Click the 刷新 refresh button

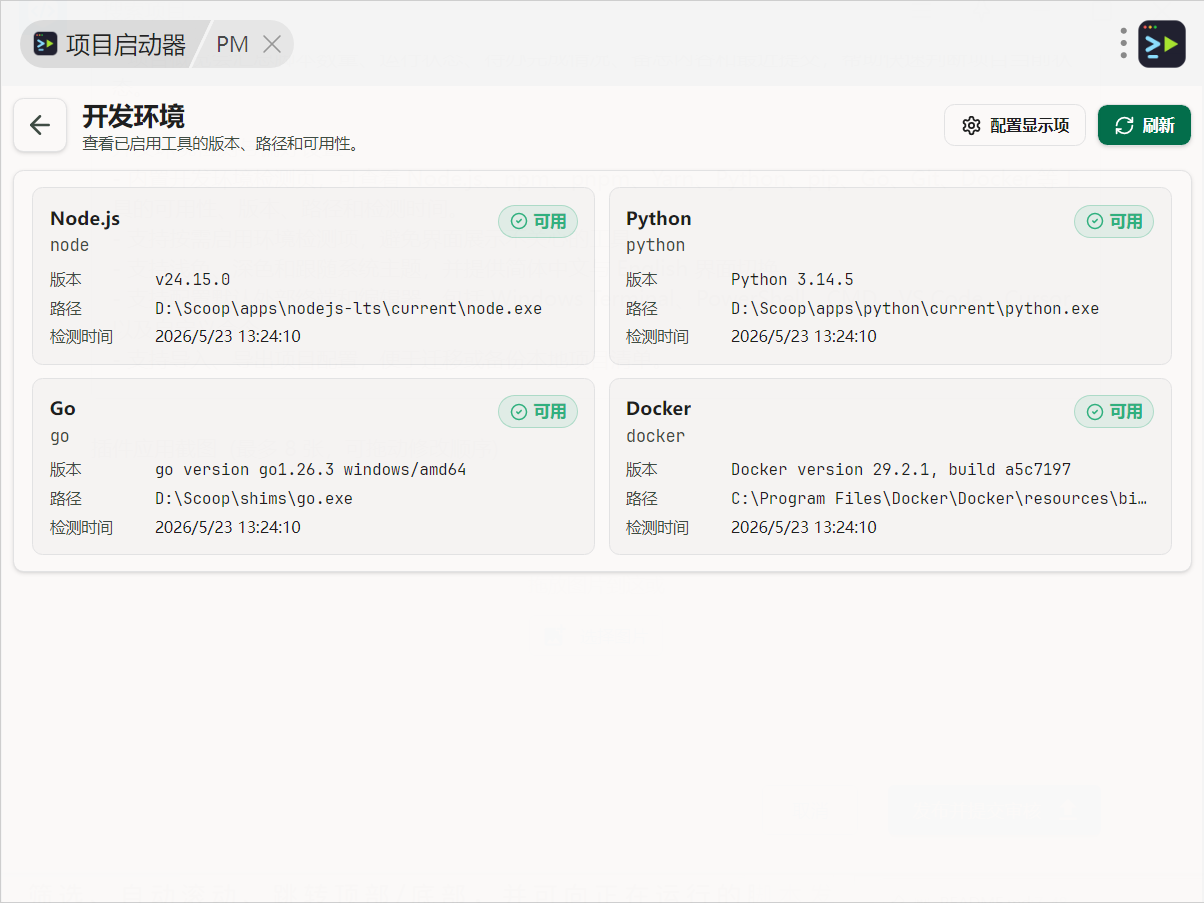point(1144,125)
